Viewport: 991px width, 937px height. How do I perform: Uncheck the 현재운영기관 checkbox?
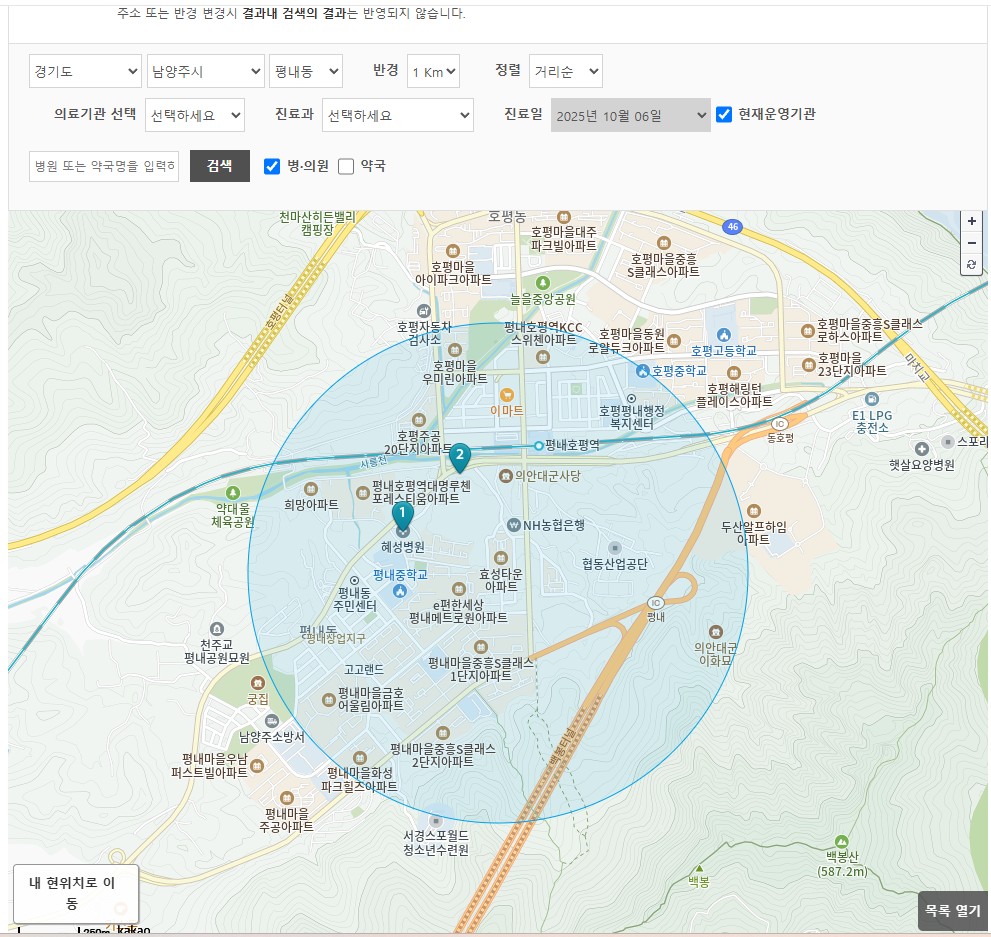[x=723, y=114]
